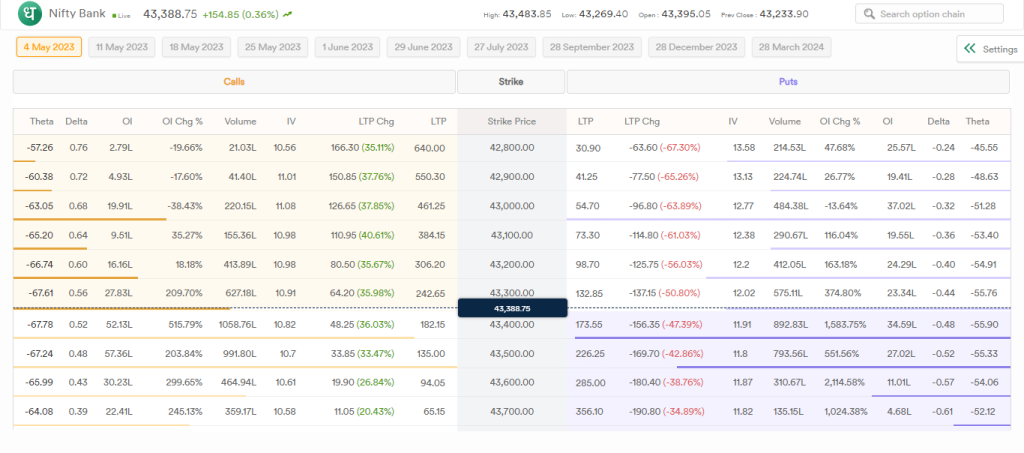Click put OI value 37.02L
1024x453 pixels.
point(899,206)
